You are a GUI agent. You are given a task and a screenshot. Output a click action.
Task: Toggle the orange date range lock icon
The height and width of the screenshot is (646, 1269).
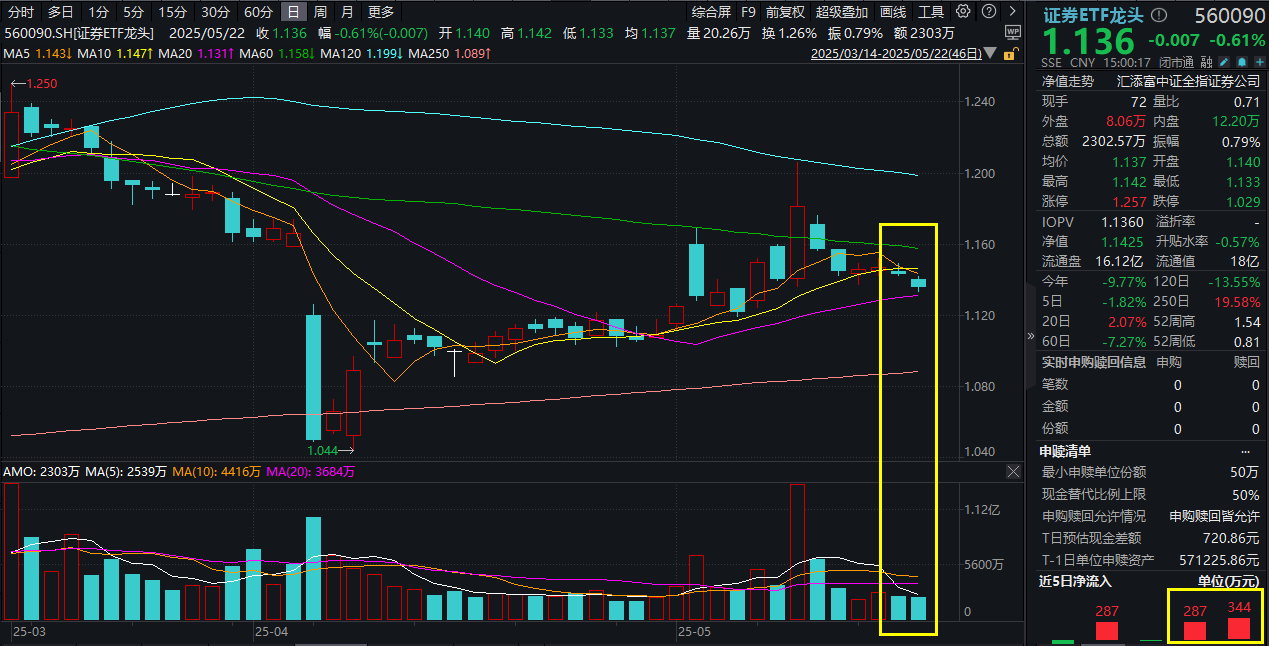(1013, 52)
